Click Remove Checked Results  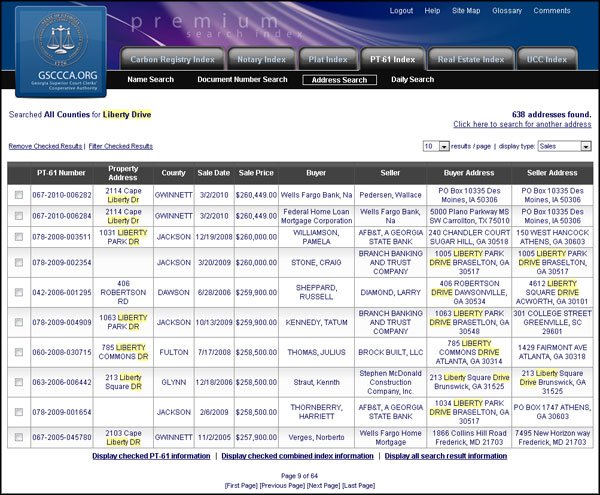pos(45,146)
